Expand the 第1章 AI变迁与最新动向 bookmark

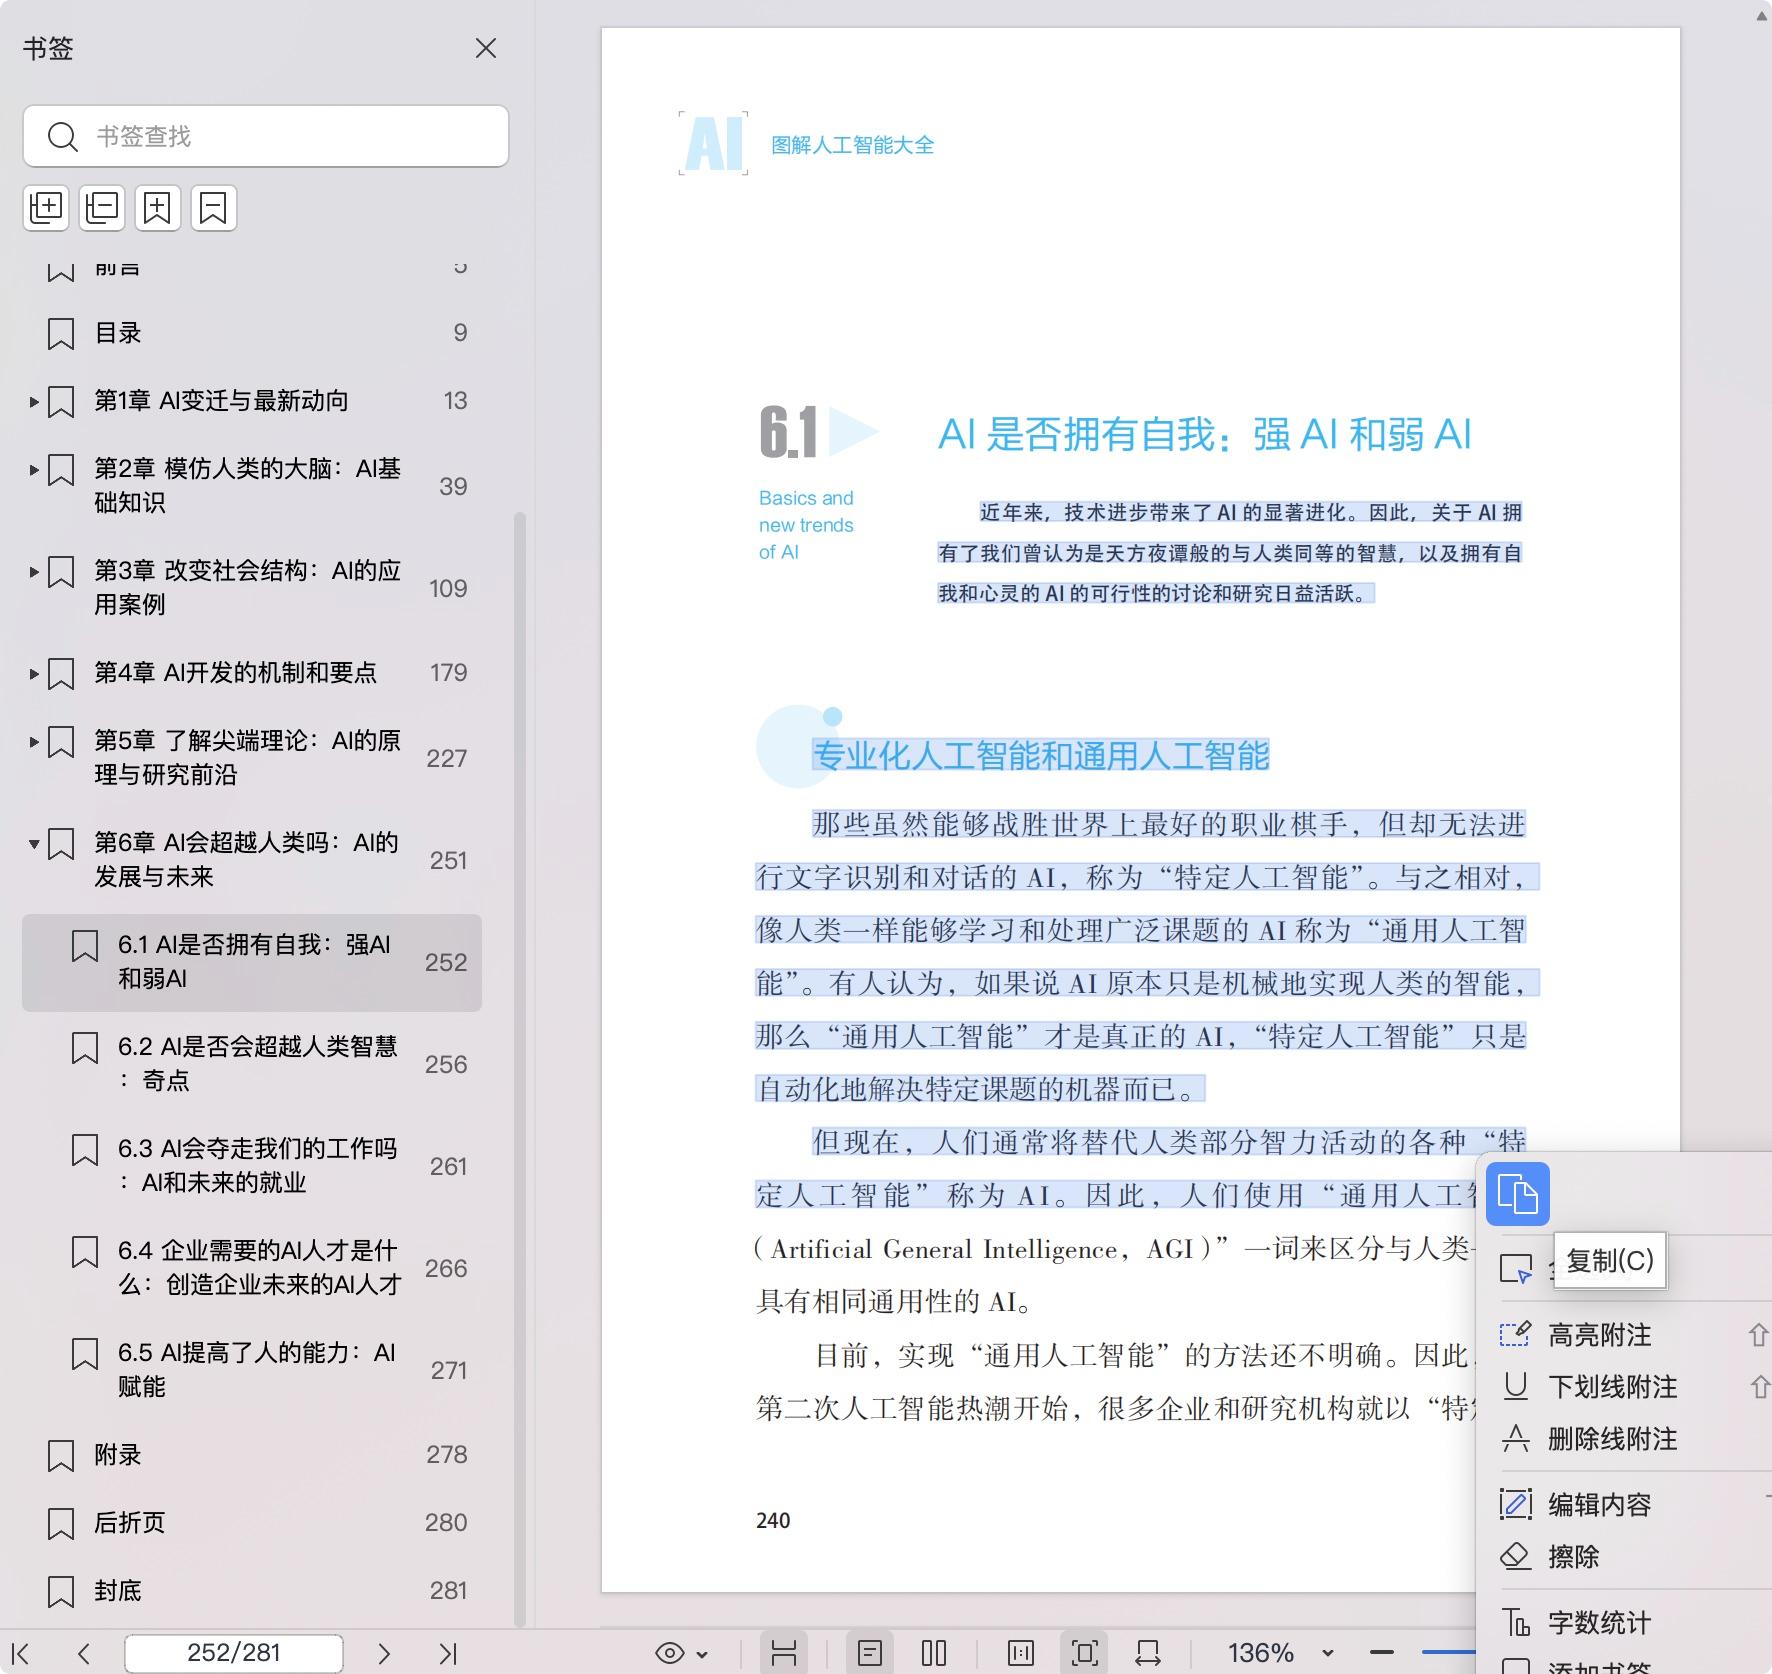click(x=34, y=402)
